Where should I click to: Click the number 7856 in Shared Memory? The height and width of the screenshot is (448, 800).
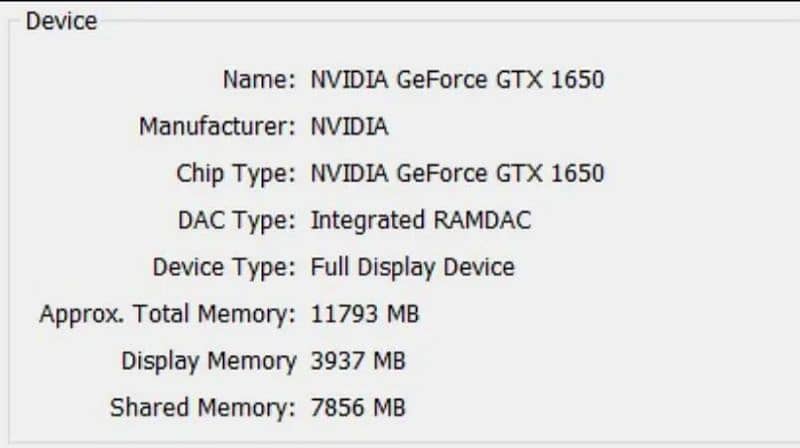coord(338,407)
